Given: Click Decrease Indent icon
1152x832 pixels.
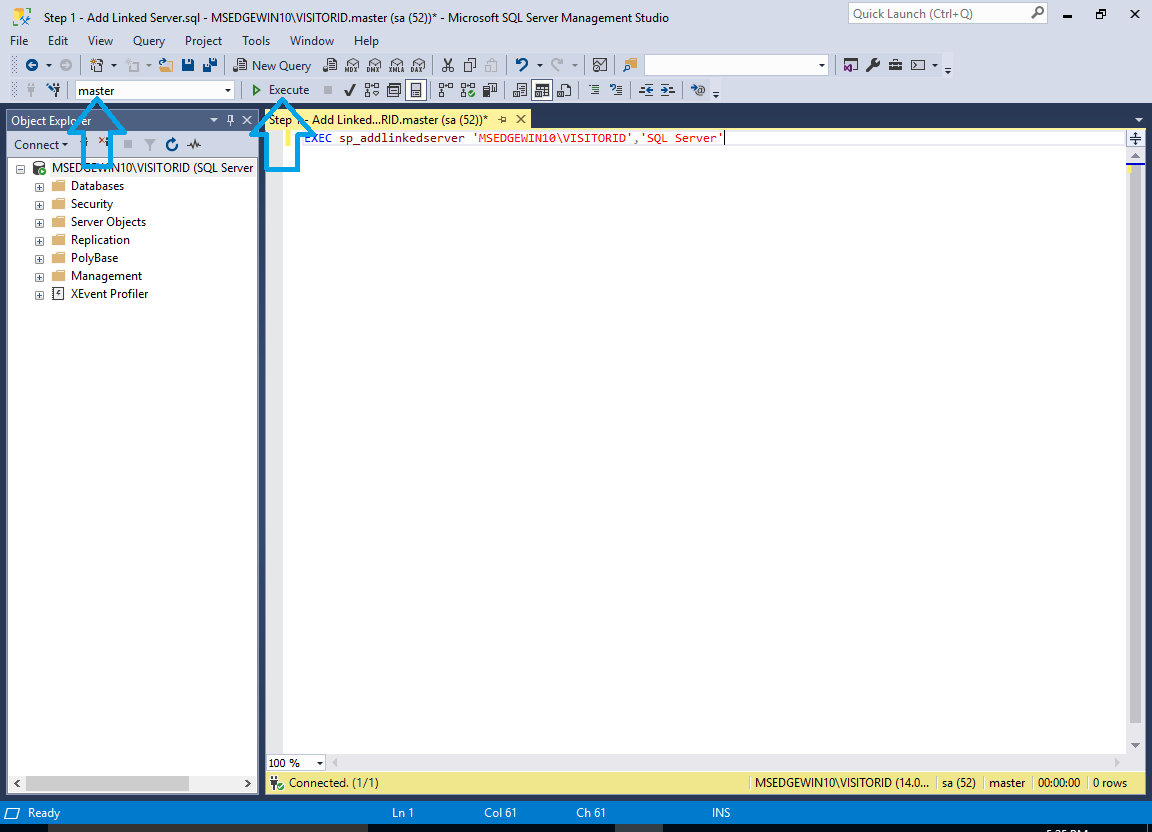Looking at the screenshot, I should pyautogui.click(x=646, y=90).
